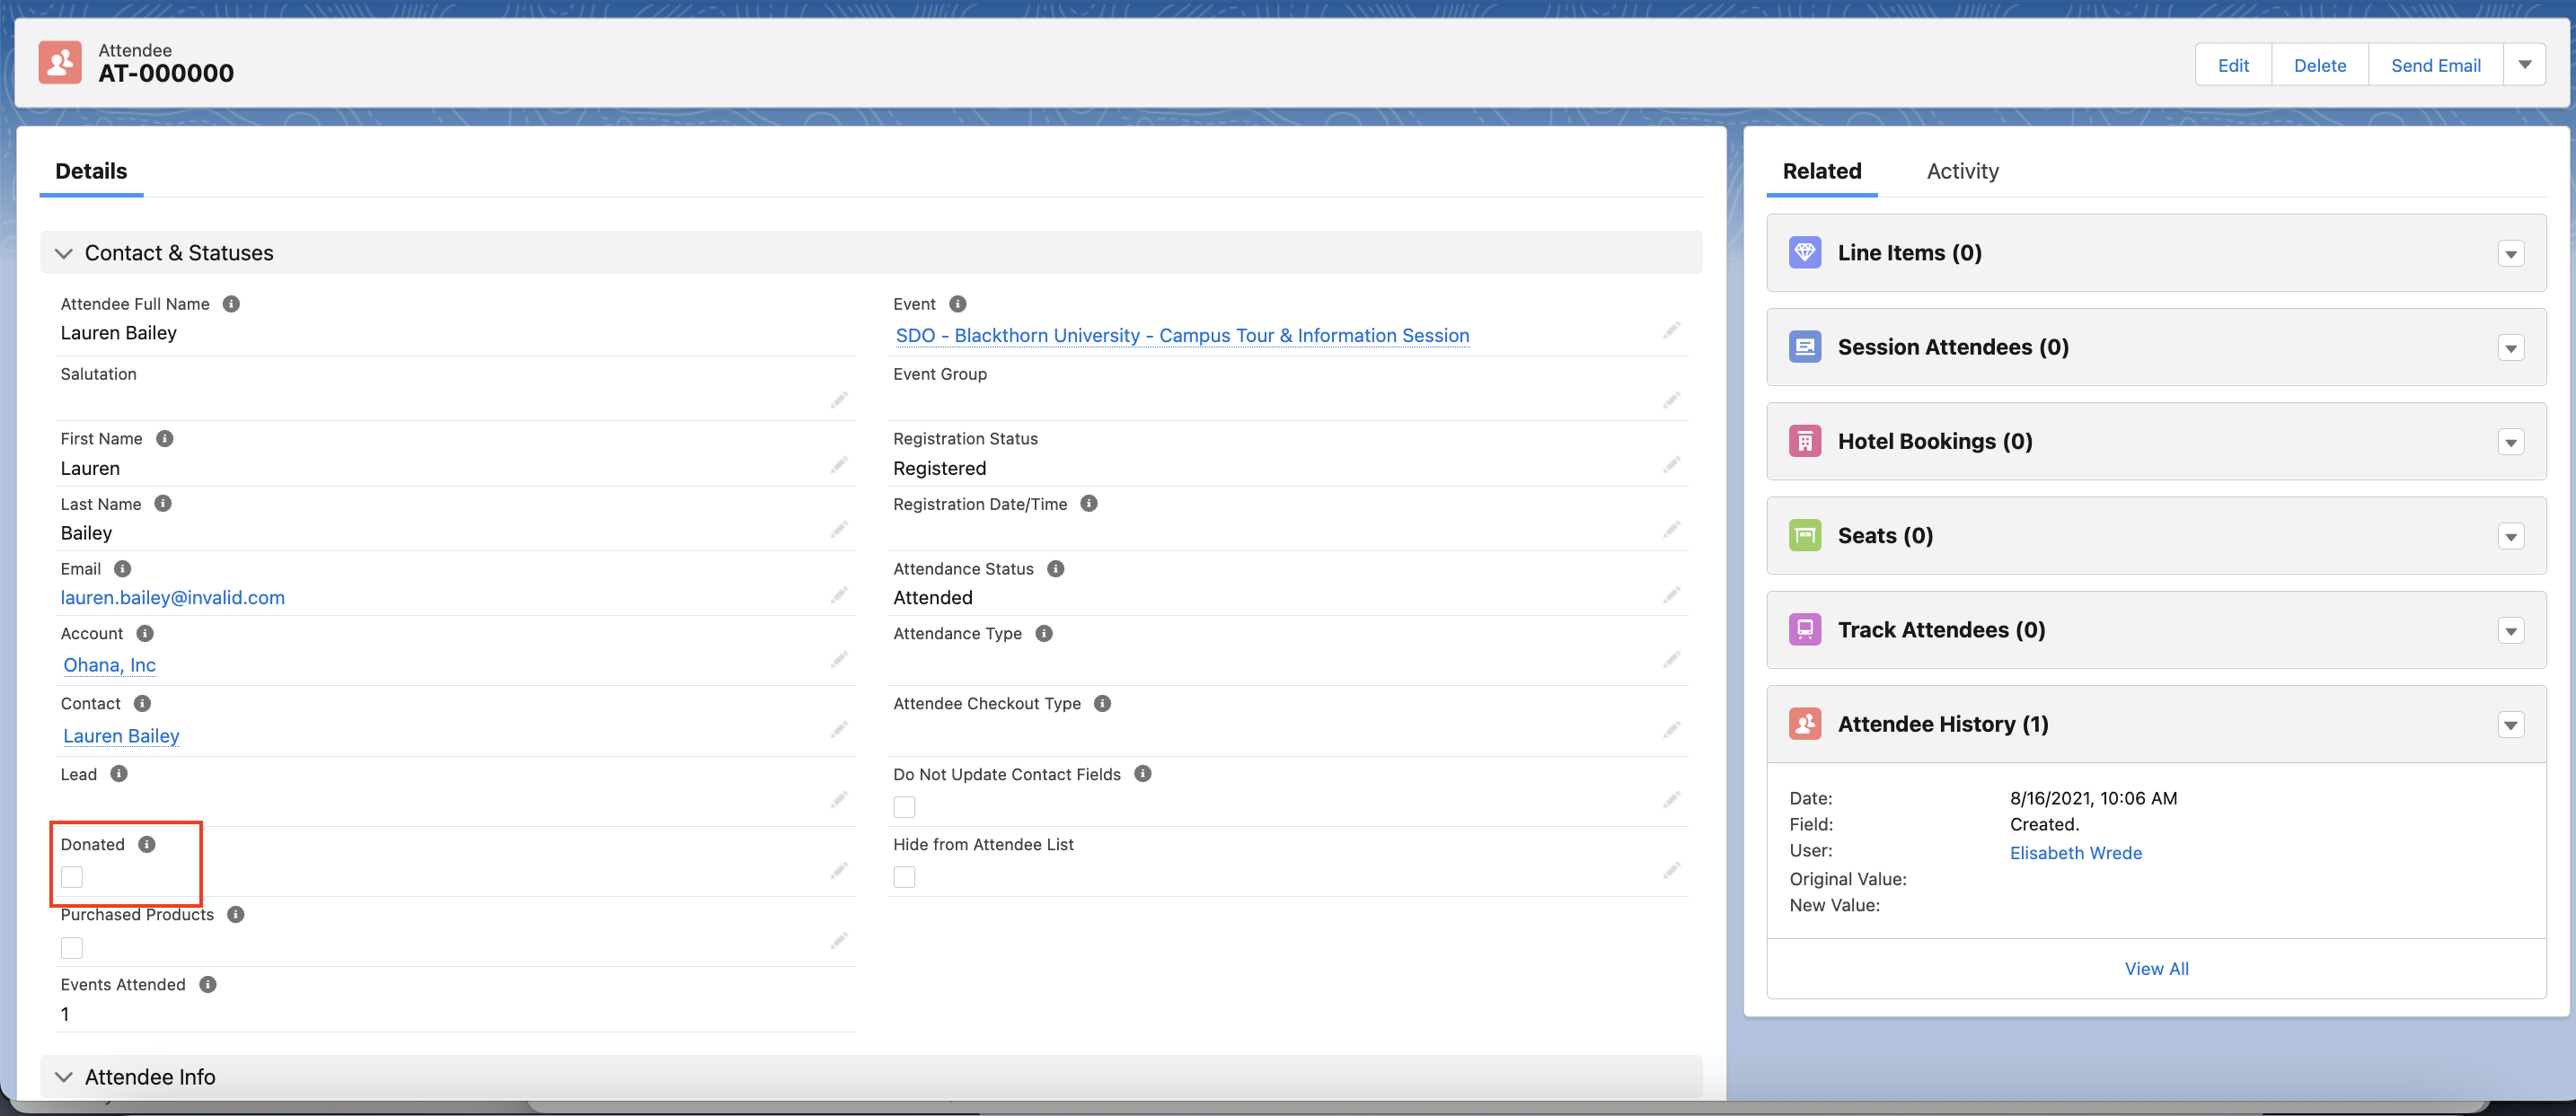Collapse the Contact & Statuses section
The height and width of the screenshot is (1116, 2576).
(x=64, y=254)
